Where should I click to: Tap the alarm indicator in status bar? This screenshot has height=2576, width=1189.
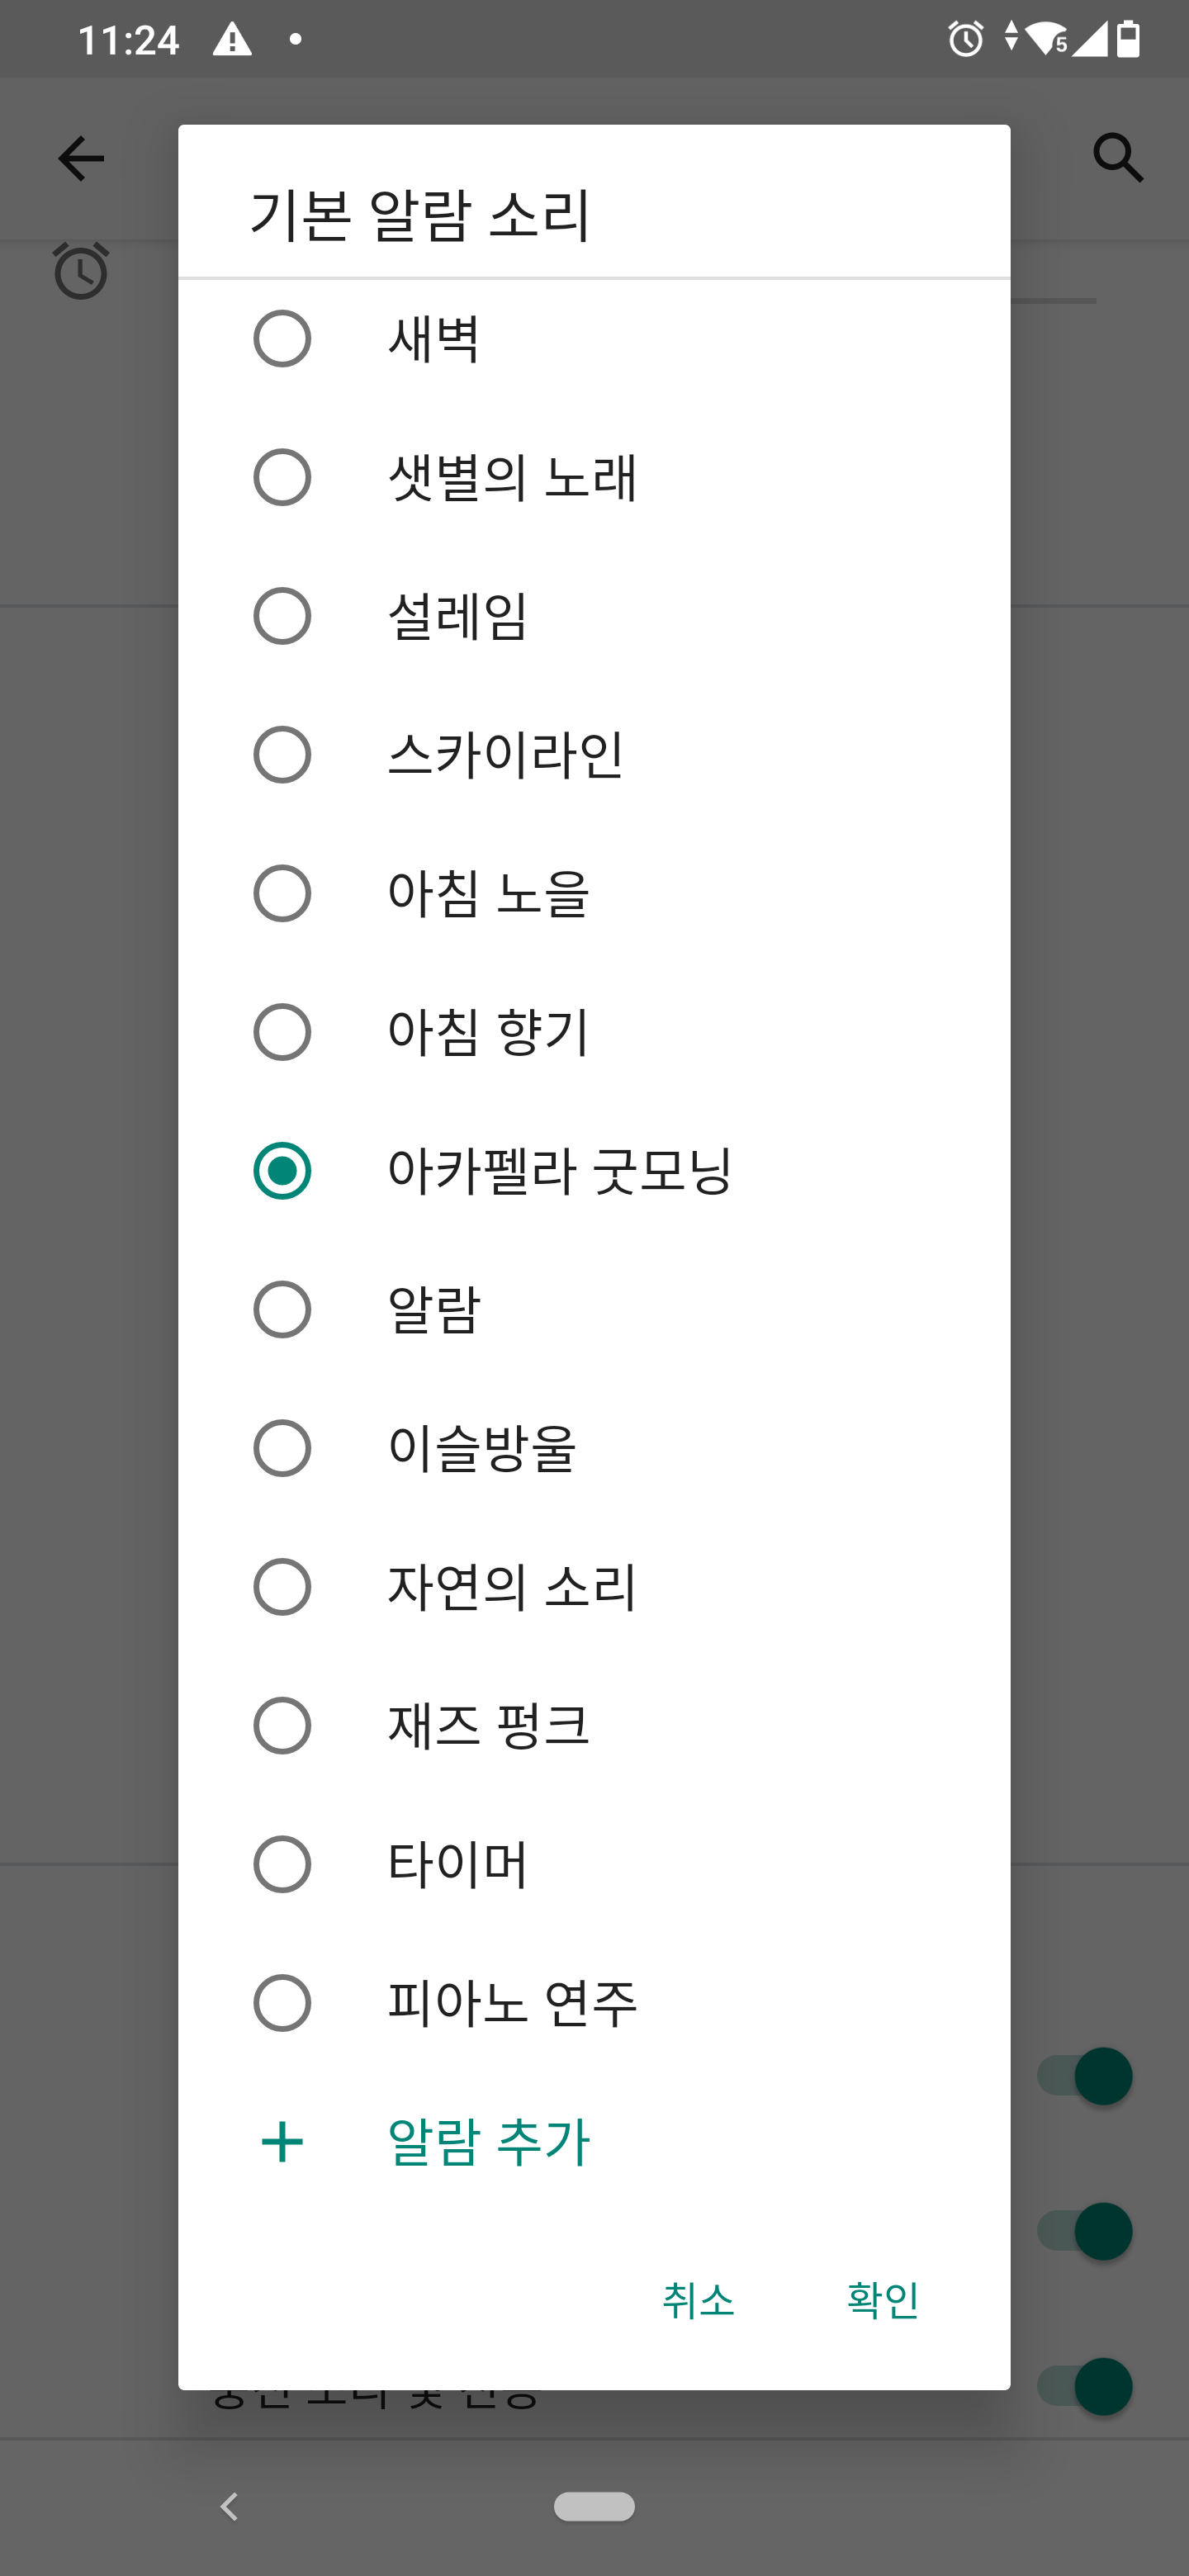tap(965, 40)
